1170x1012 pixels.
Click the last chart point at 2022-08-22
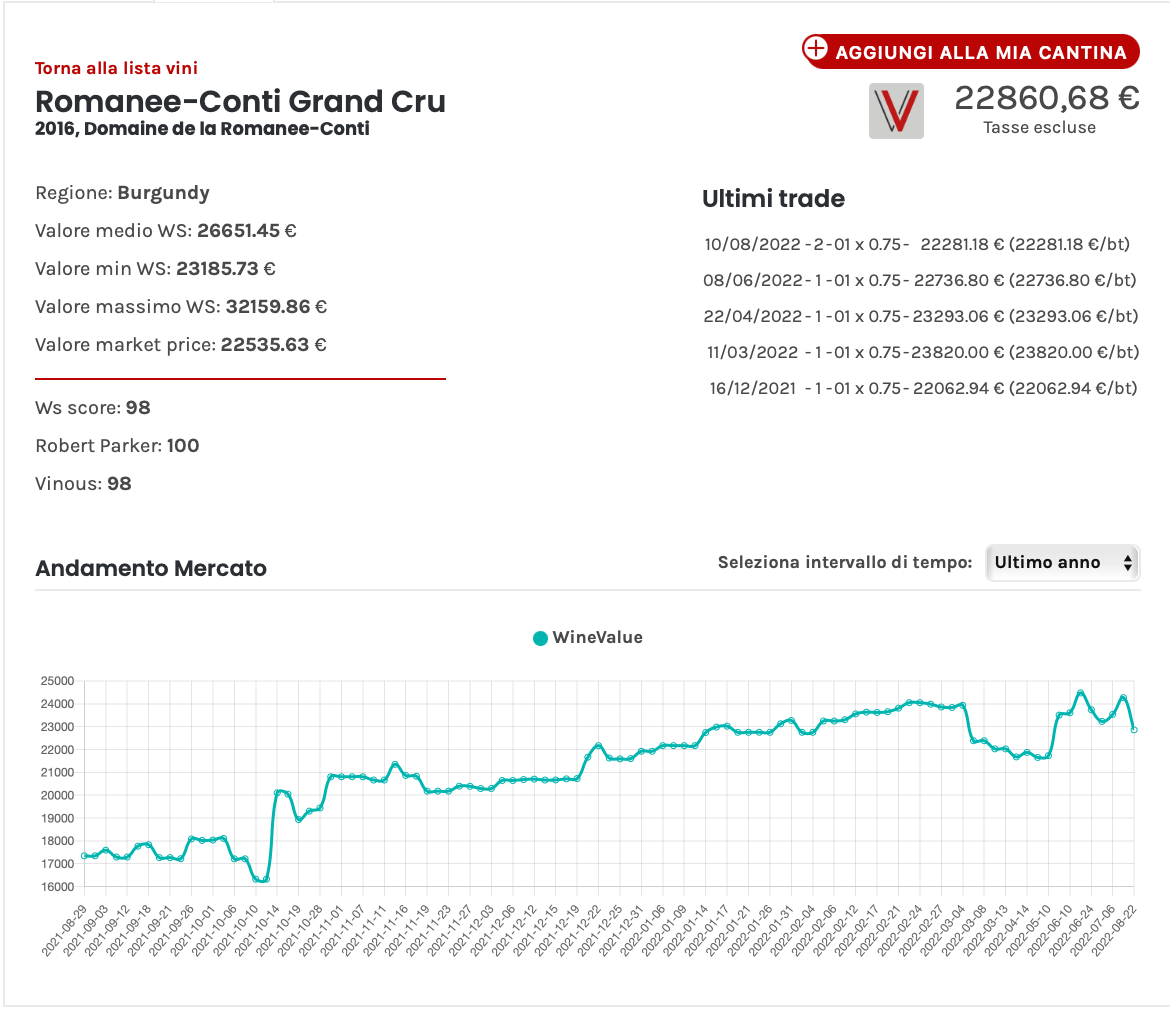coord(1134,730)
